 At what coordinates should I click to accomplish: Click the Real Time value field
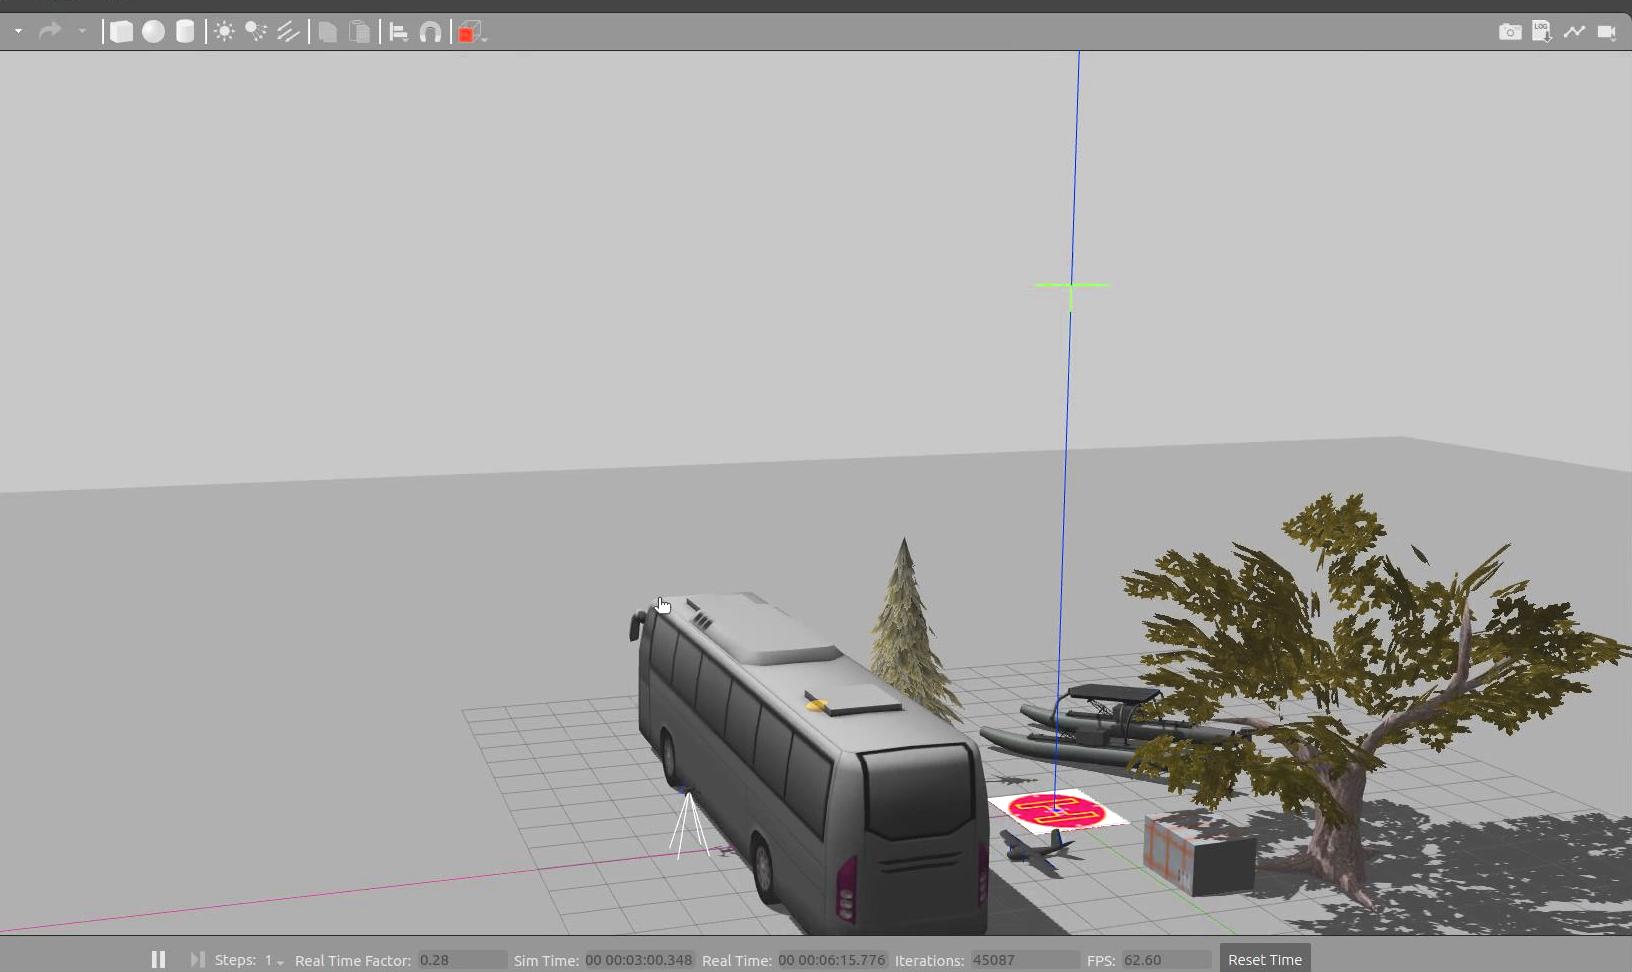(832, 960)
